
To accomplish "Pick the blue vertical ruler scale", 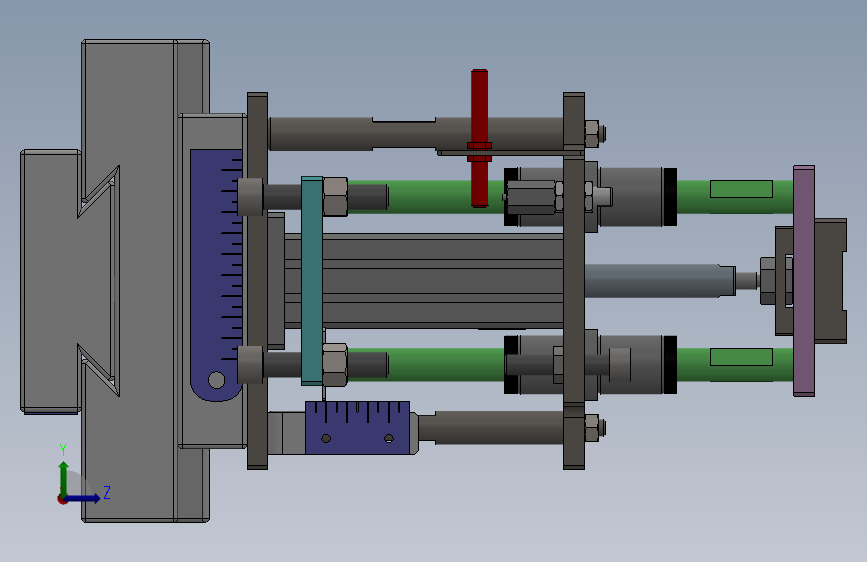I will (x=216, y=274).
